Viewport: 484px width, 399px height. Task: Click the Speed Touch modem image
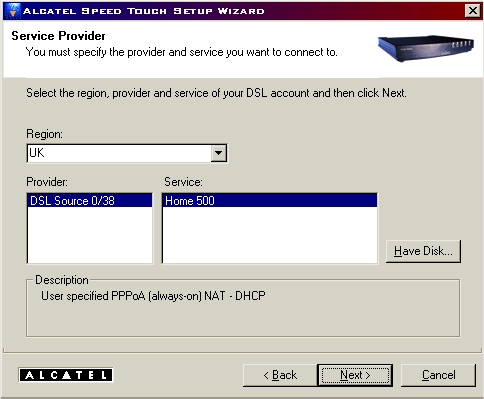[426, 48]
